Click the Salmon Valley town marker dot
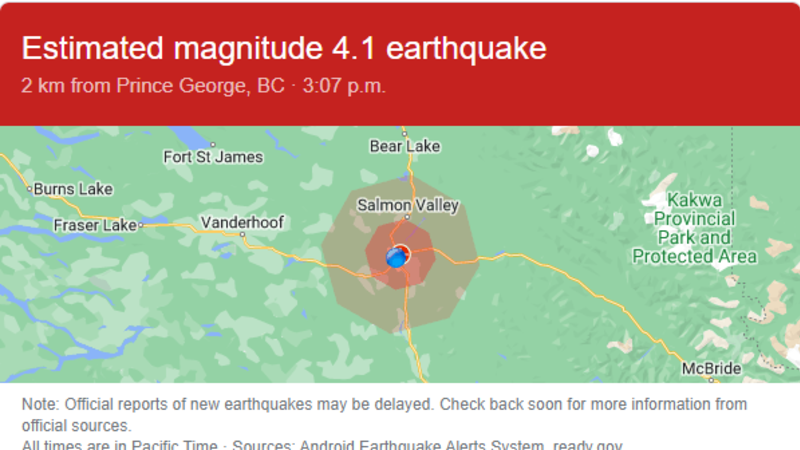Viewport: 800px width, 450px height. (407, 217)
